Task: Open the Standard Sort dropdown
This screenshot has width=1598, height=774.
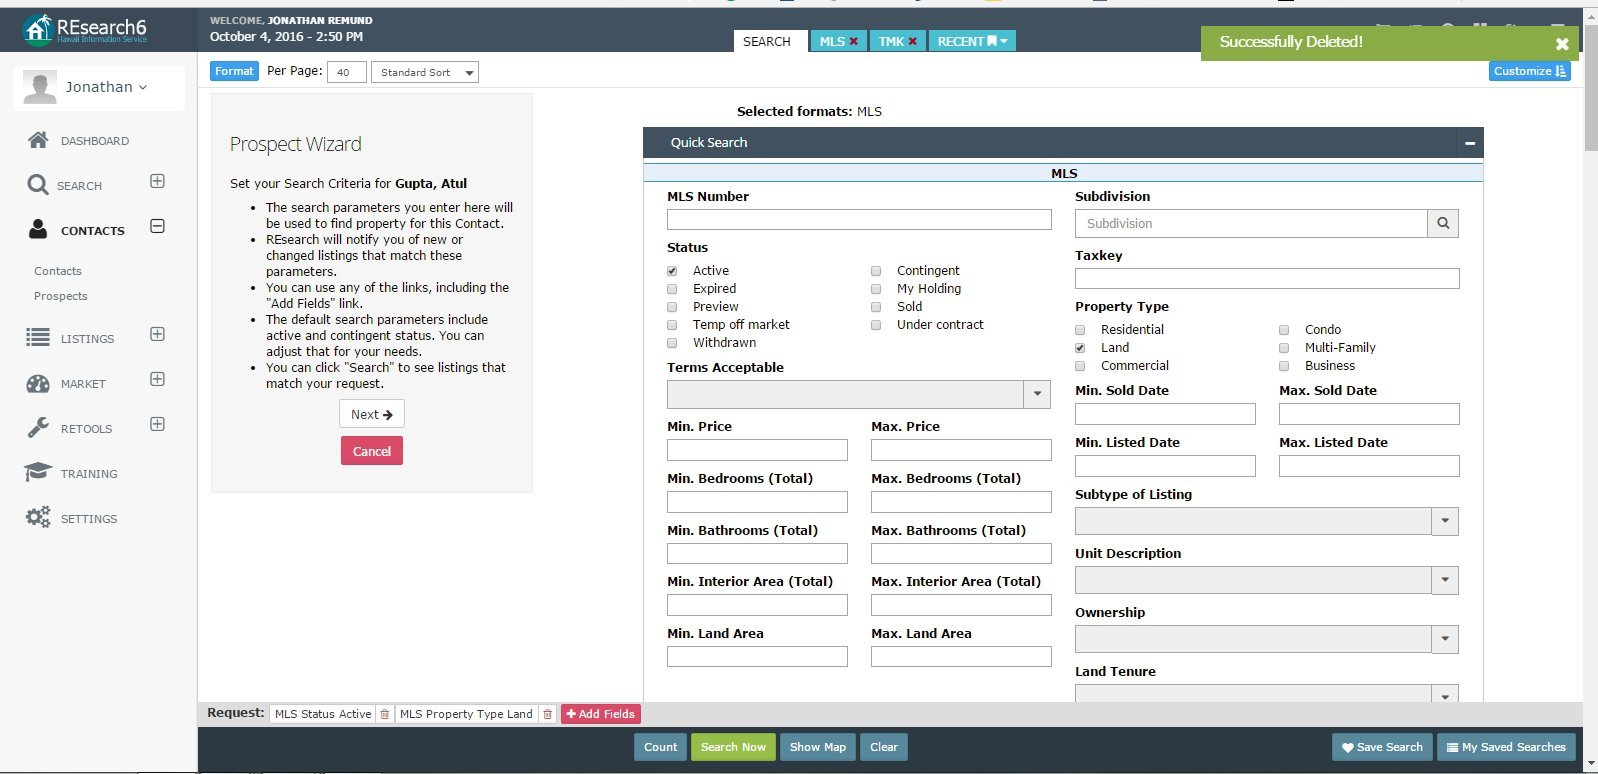Action: pyautogui.click(x=425, y=72)
